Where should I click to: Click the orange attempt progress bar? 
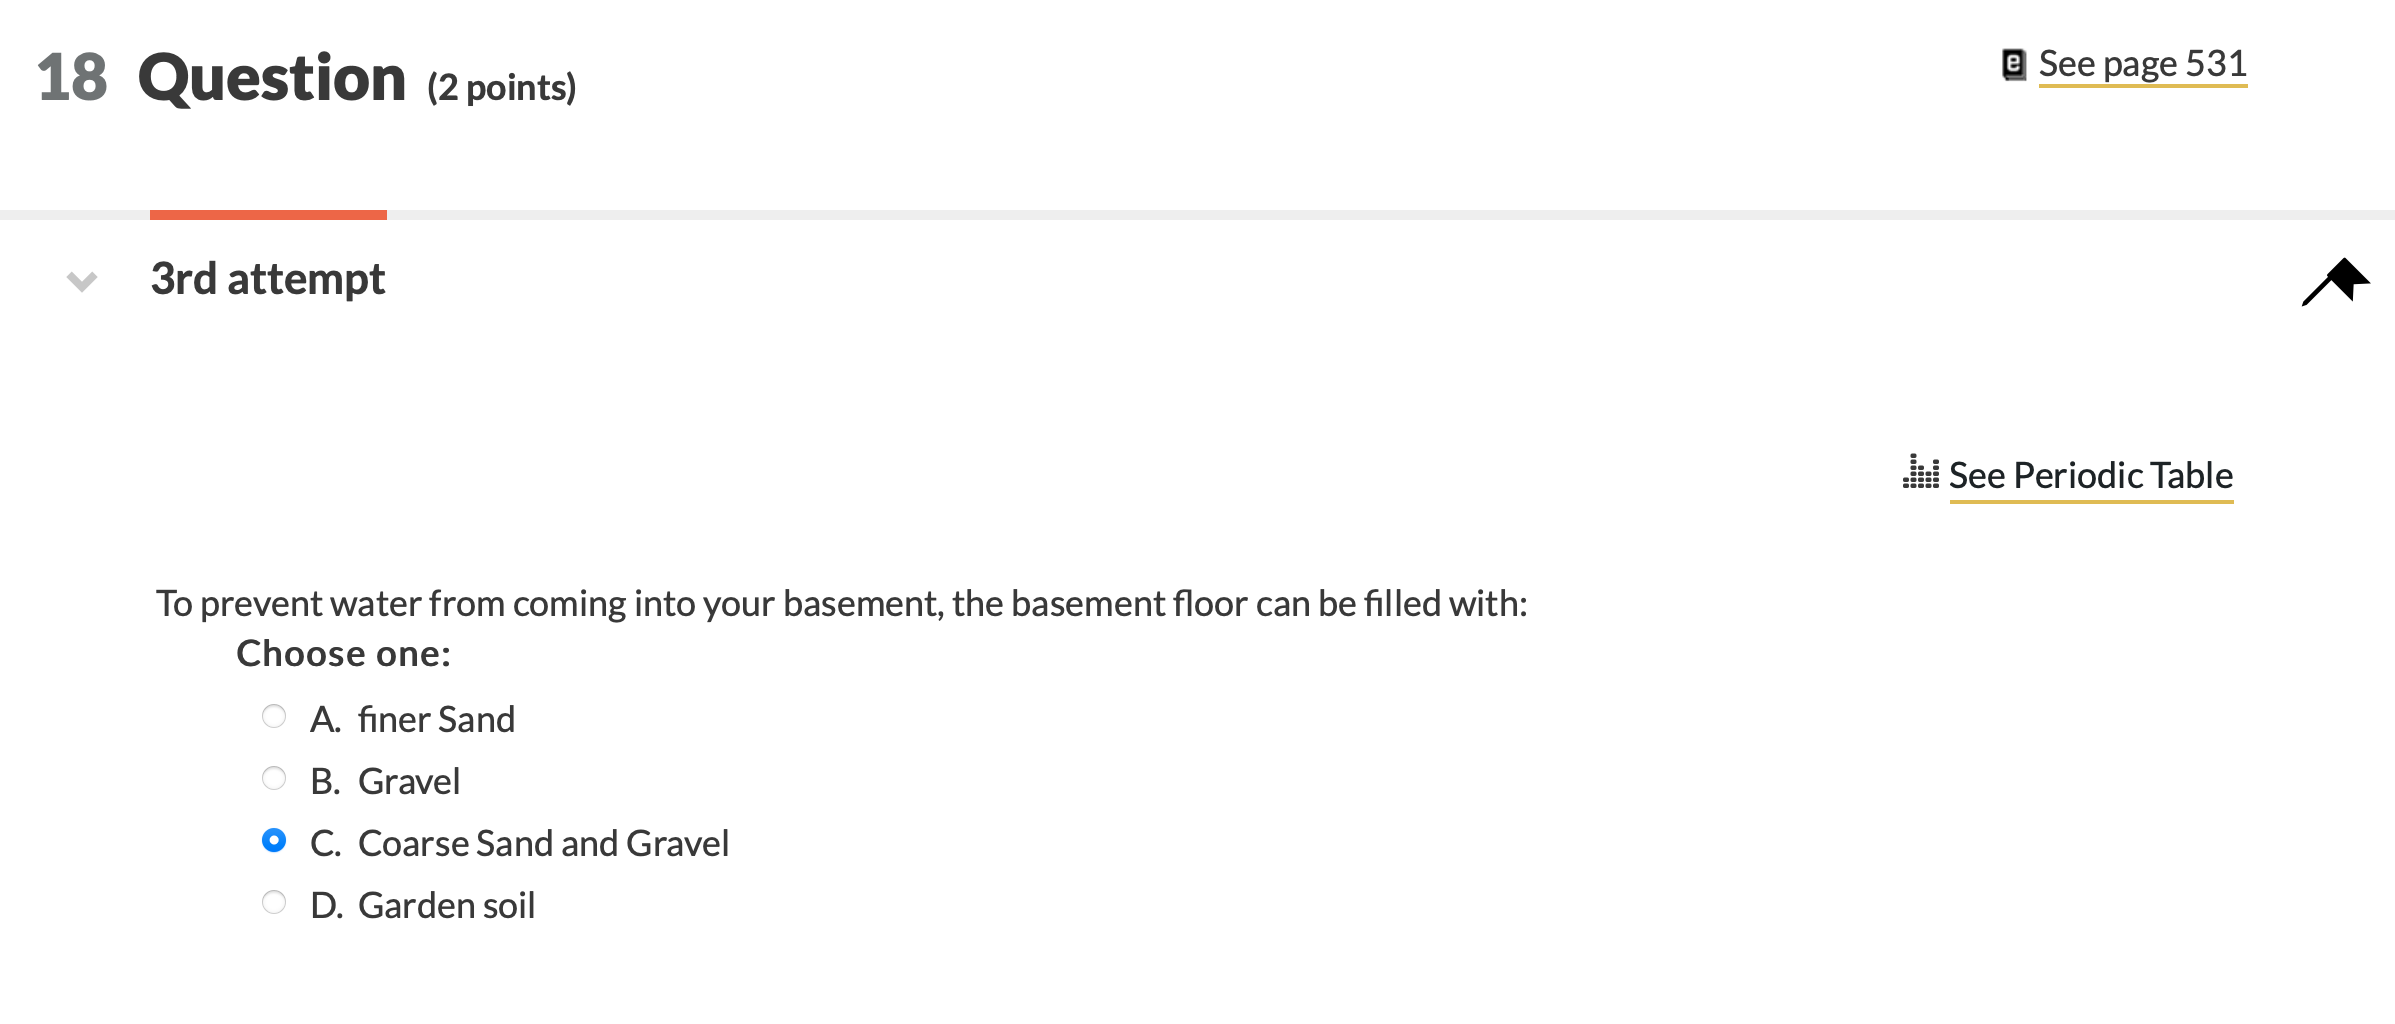coord(268,215)
